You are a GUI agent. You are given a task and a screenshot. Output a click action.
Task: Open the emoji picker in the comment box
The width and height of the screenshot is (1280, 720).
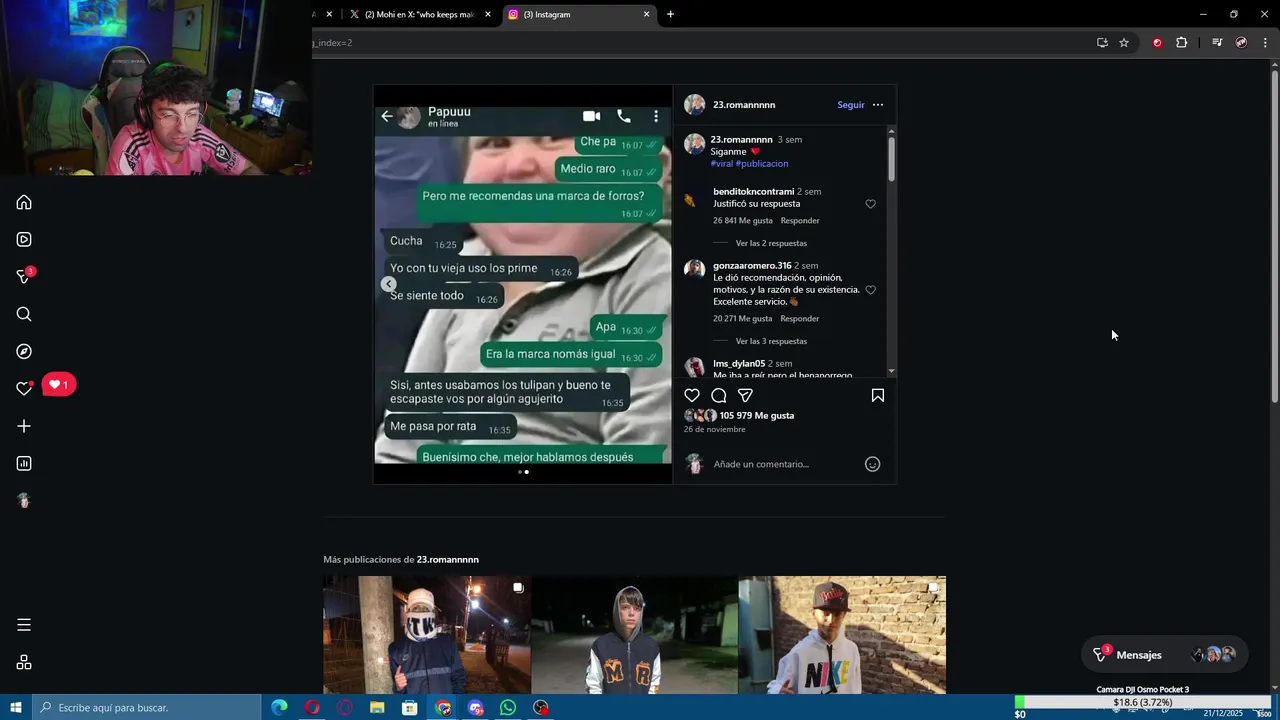[872, 464]
